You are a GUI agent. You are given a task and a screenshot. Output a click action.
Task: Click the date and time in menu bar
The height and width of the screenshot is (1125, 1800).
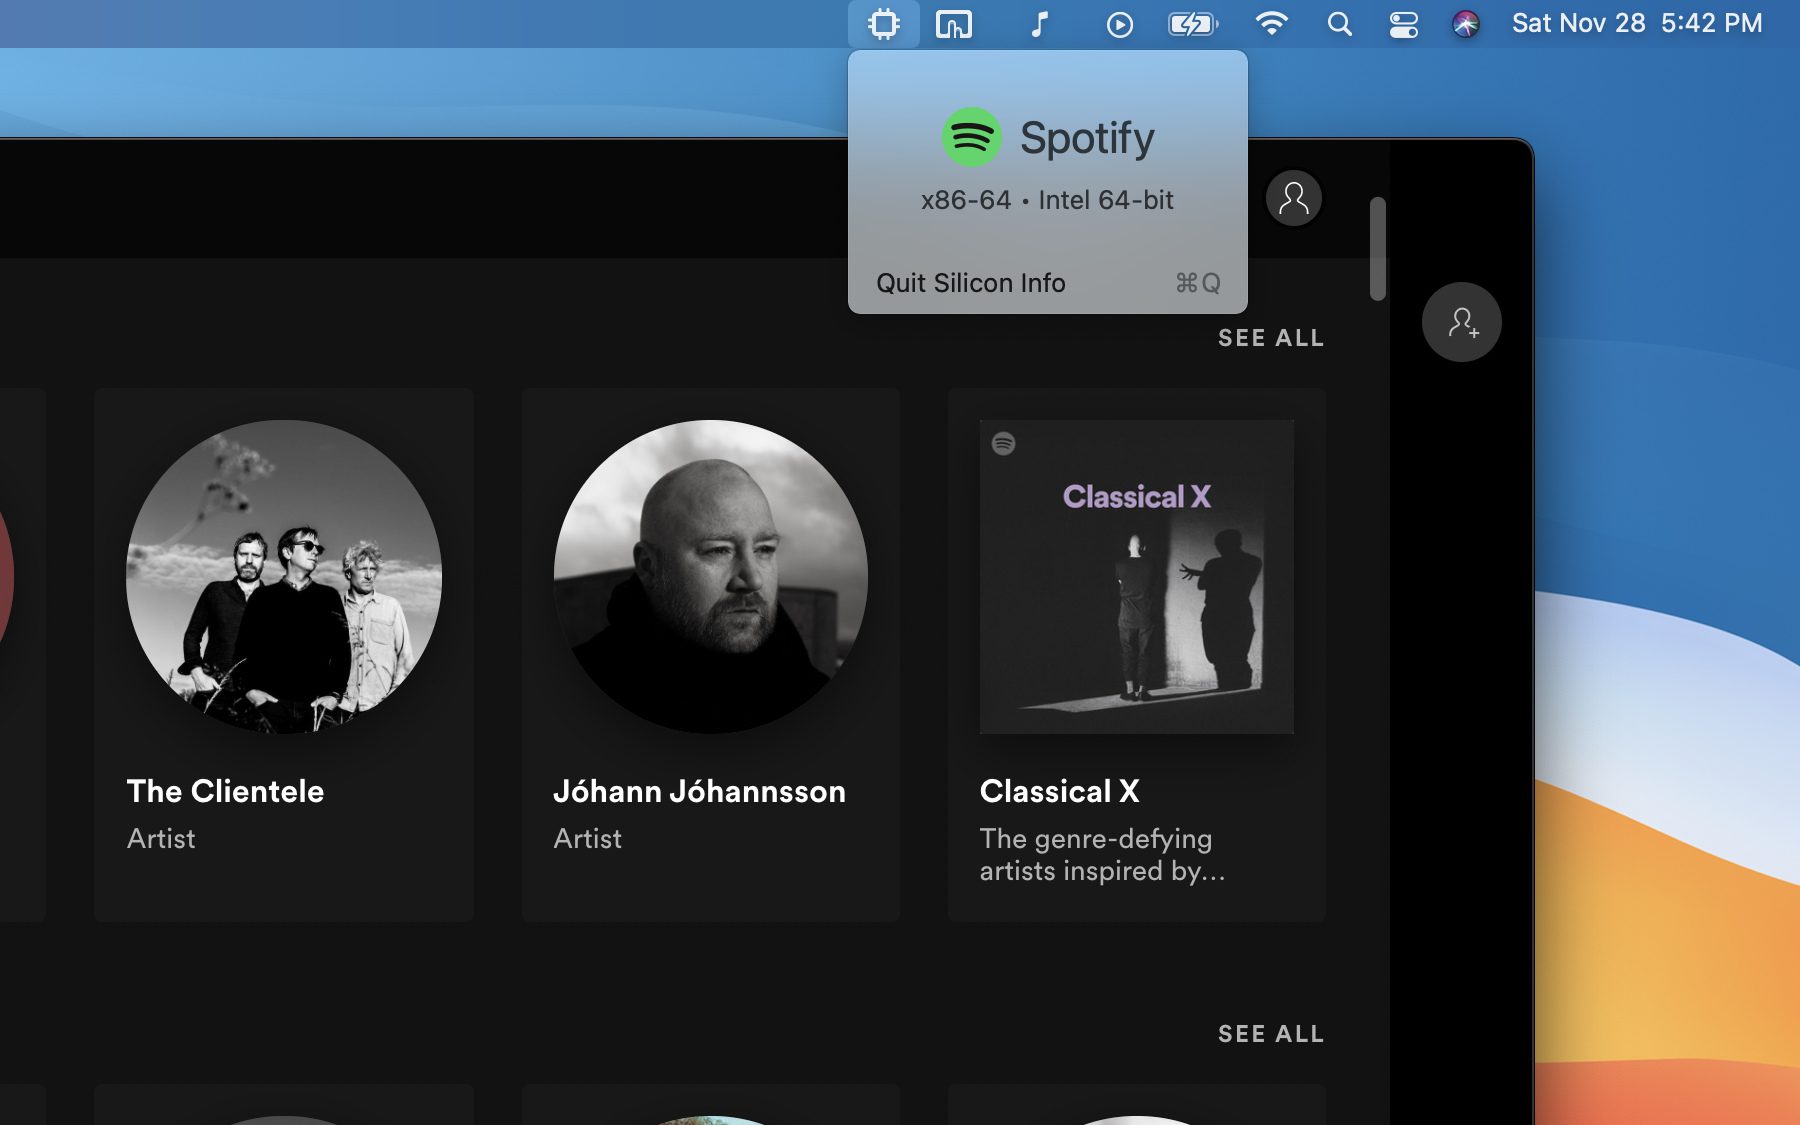click(1636, 24)
